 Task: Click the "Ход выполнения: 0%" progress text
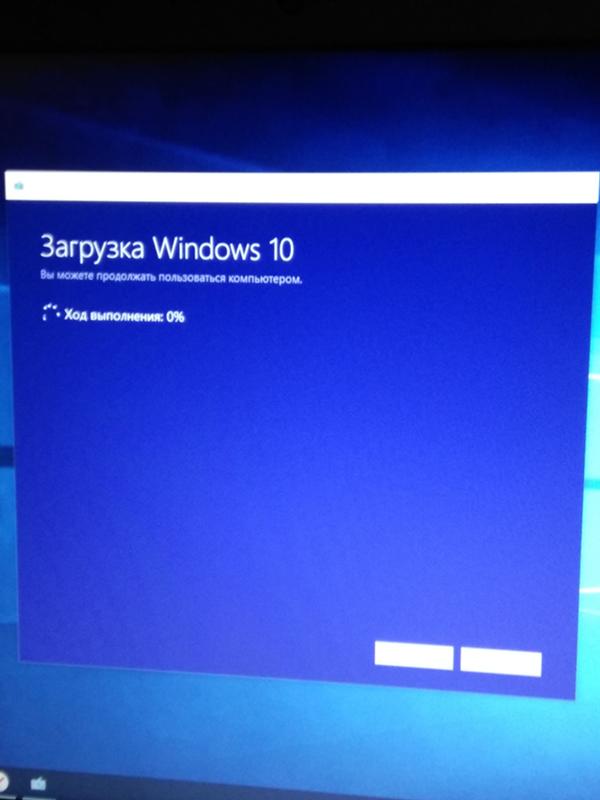[x=124, y=316]
